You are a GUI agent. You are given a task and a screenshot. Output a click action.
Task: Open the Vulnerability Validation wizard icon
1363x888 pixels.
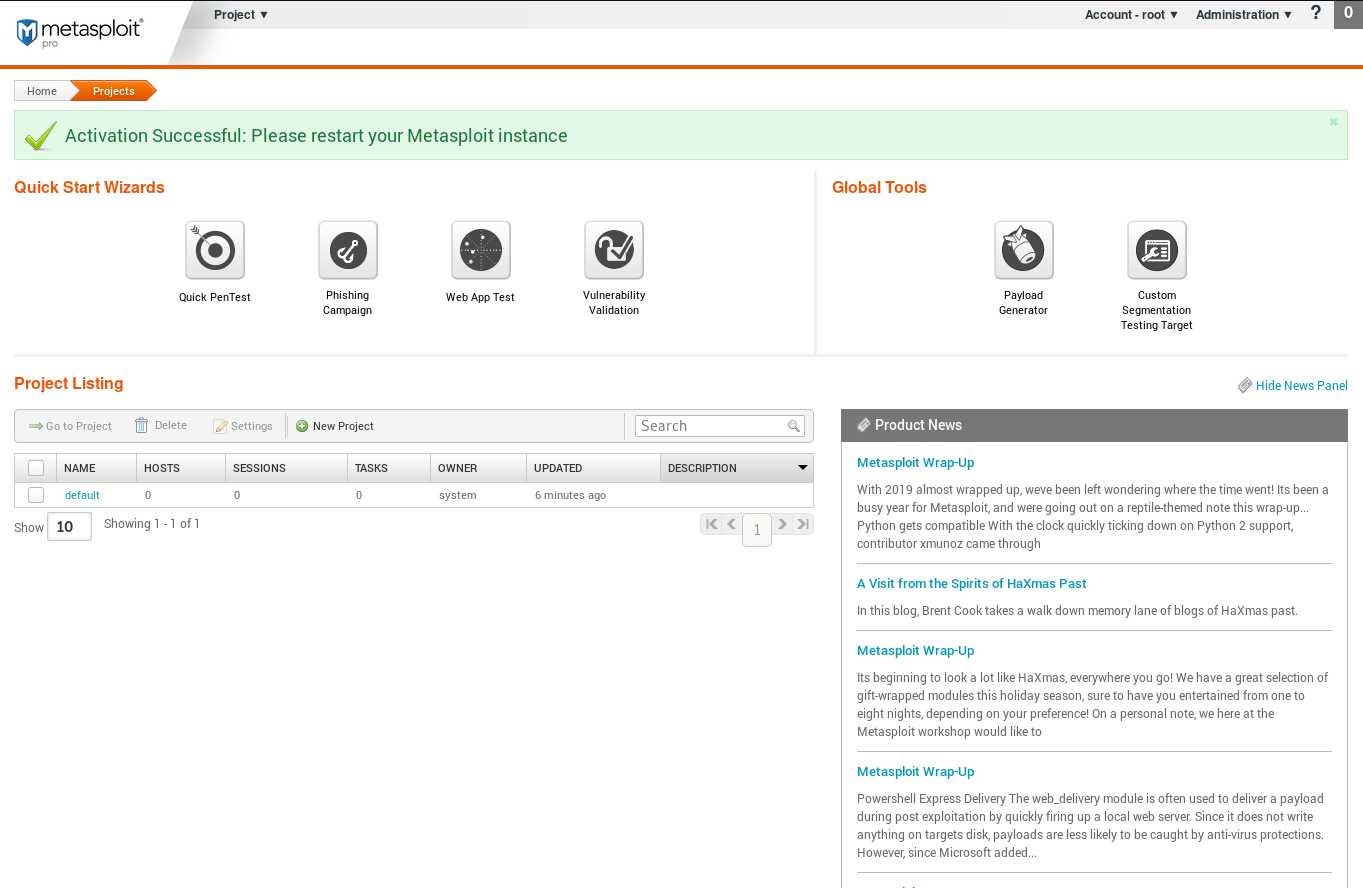coord(614,250)
